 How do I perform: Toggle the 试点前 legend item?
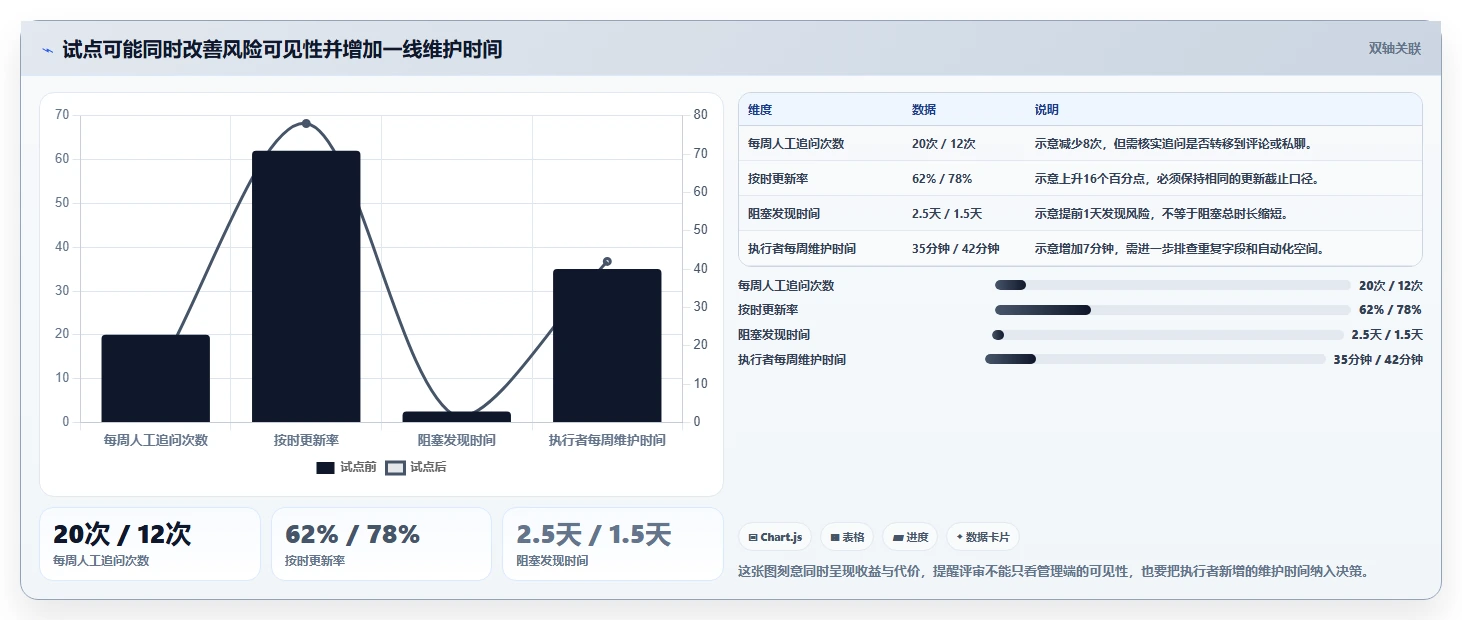pos(346,467)
